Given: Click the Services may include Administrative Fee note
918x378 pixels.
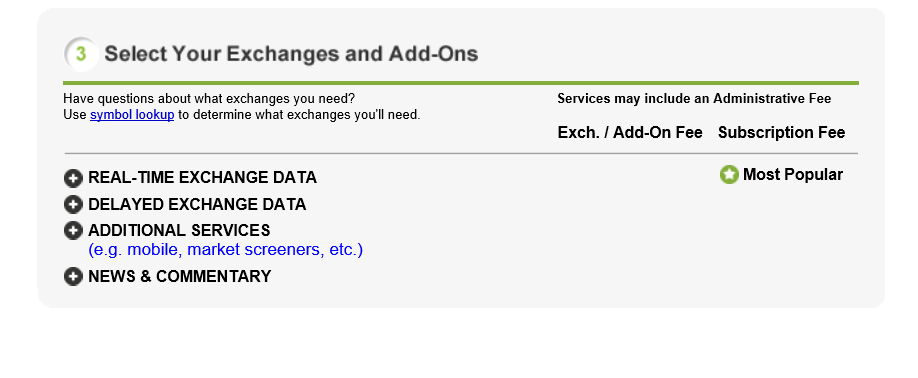Looking at the screenshot, I should click(694, 98).
